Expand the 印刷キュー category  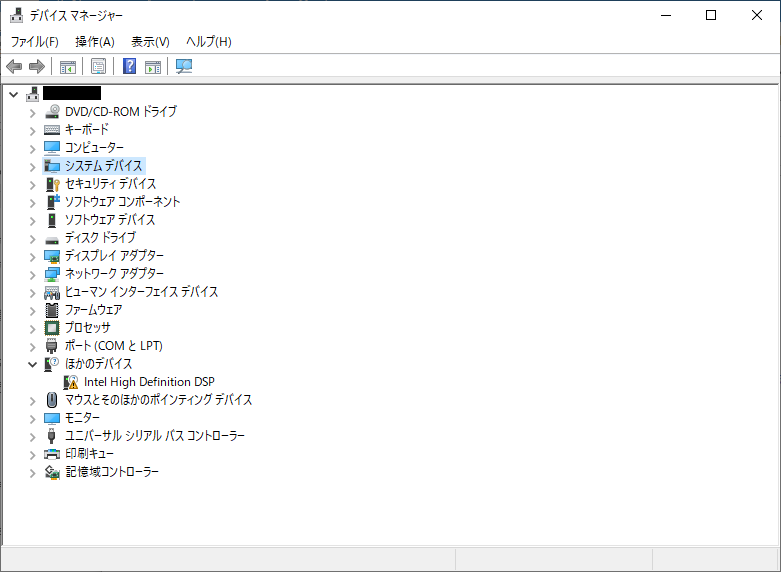point(33,455)
